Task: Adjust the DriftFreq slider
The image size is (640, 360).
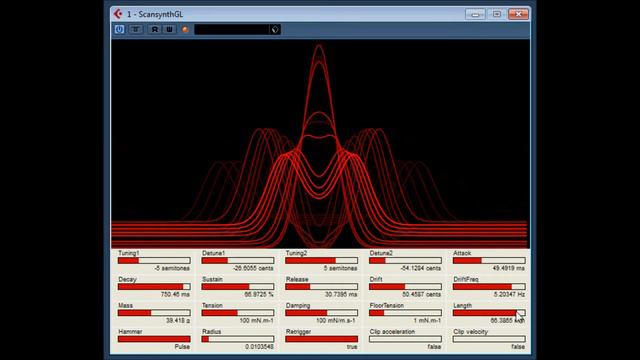Action: (x=489, y=287)
